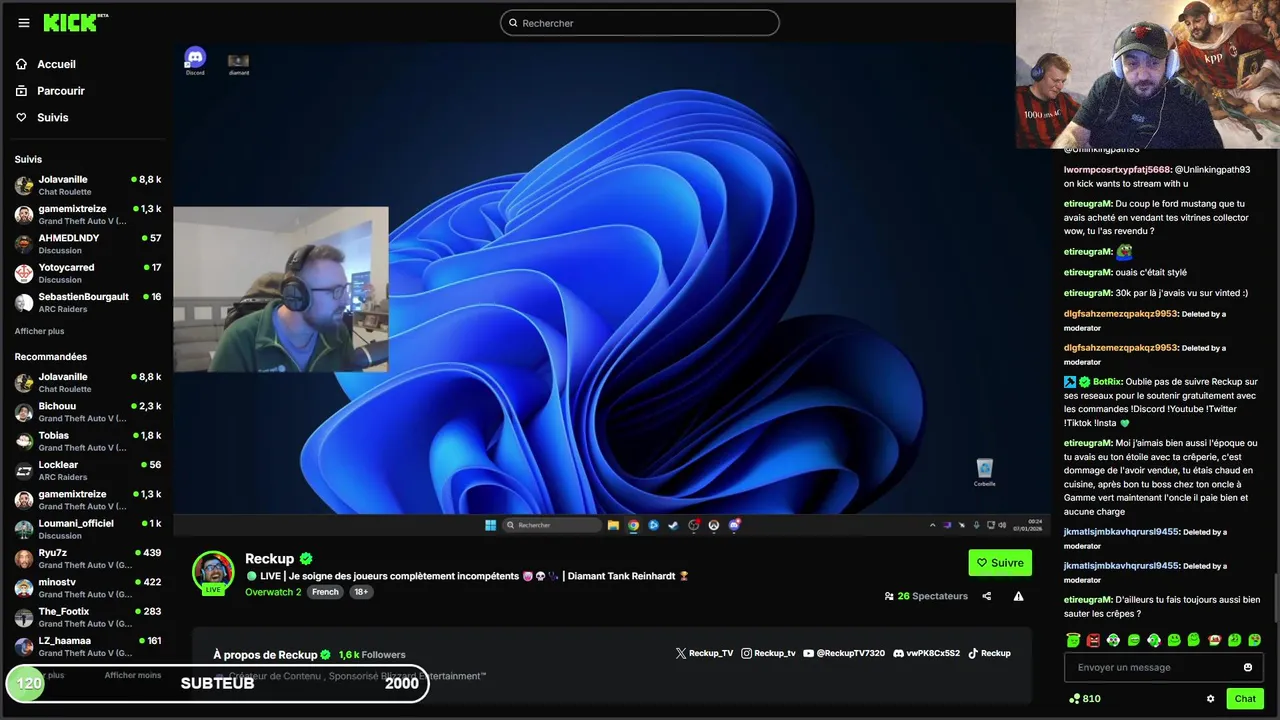Open Discord from the streamed taskbar
Image resolution: width=1280 pixels, height=720 pixels.
(x=734, y=525)
